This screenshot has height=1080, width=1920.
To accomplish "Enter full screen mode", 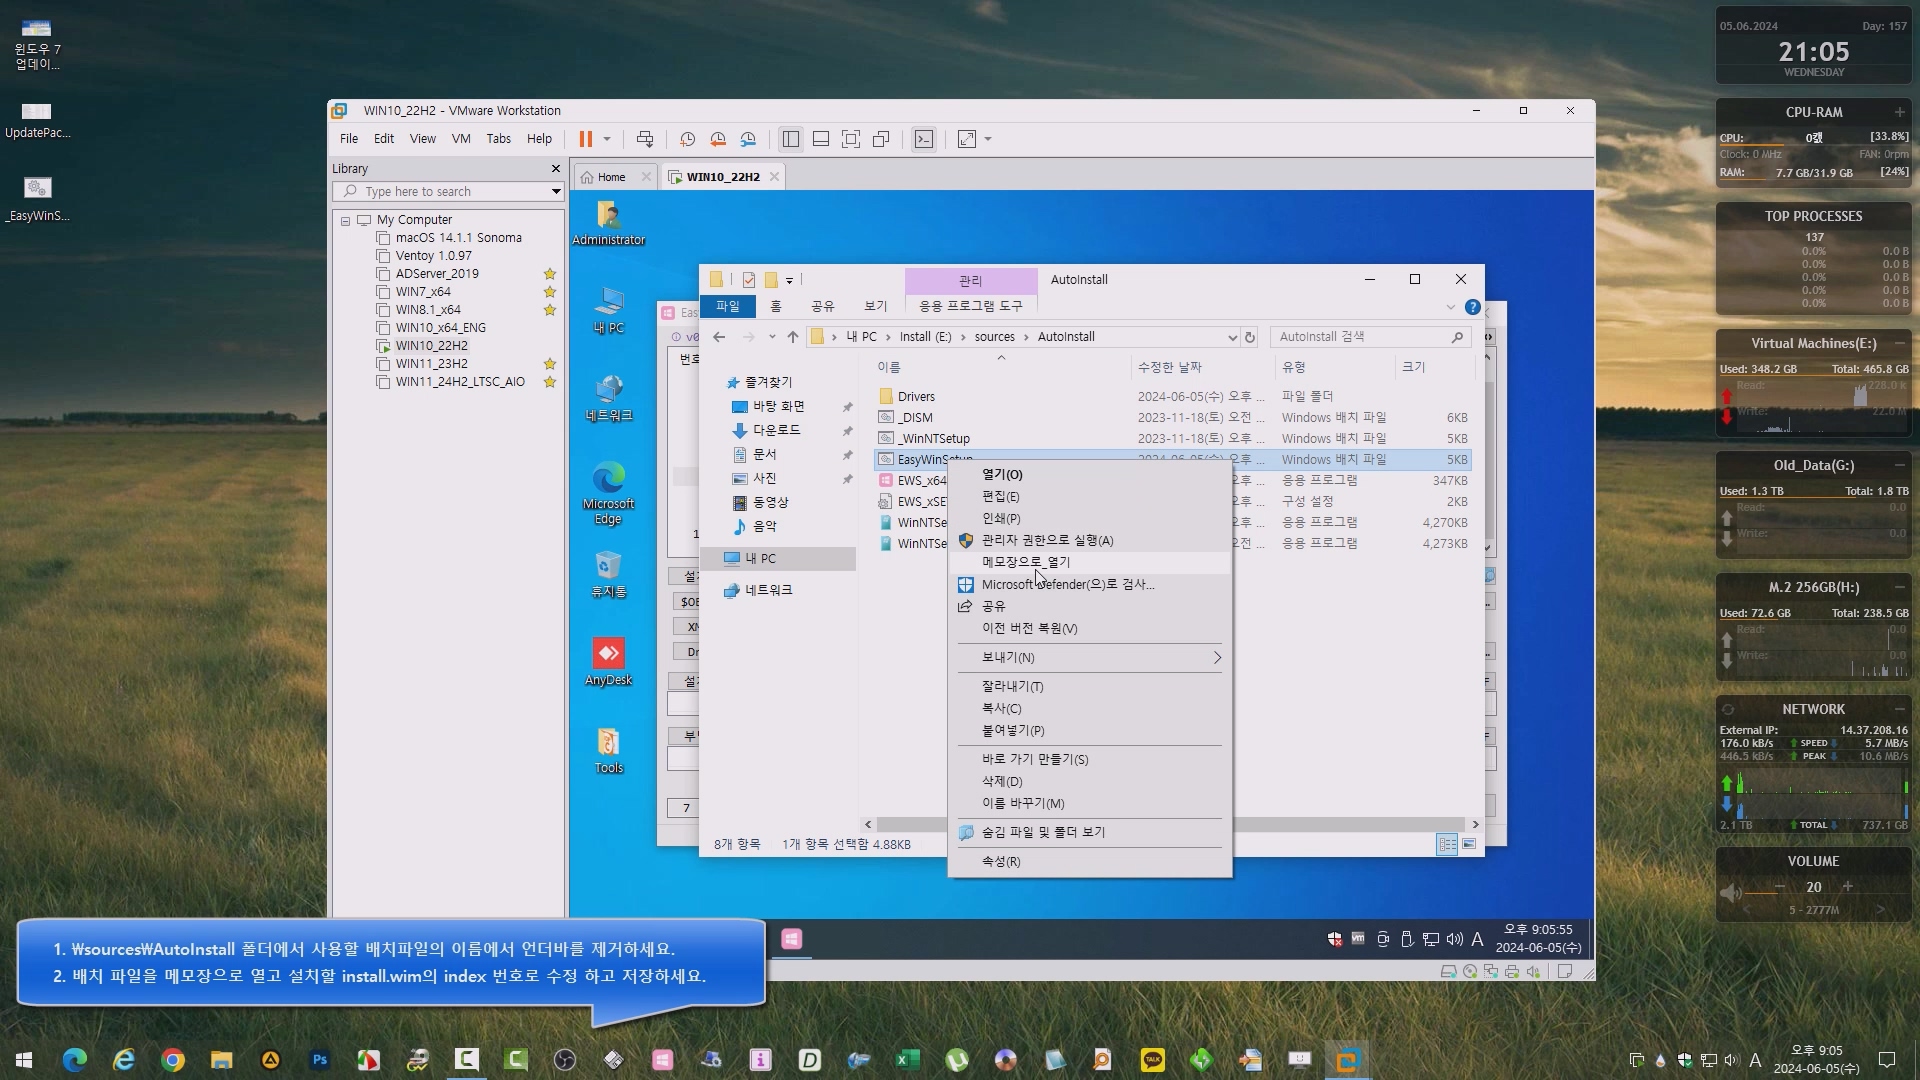I will (x=851, y=139).
